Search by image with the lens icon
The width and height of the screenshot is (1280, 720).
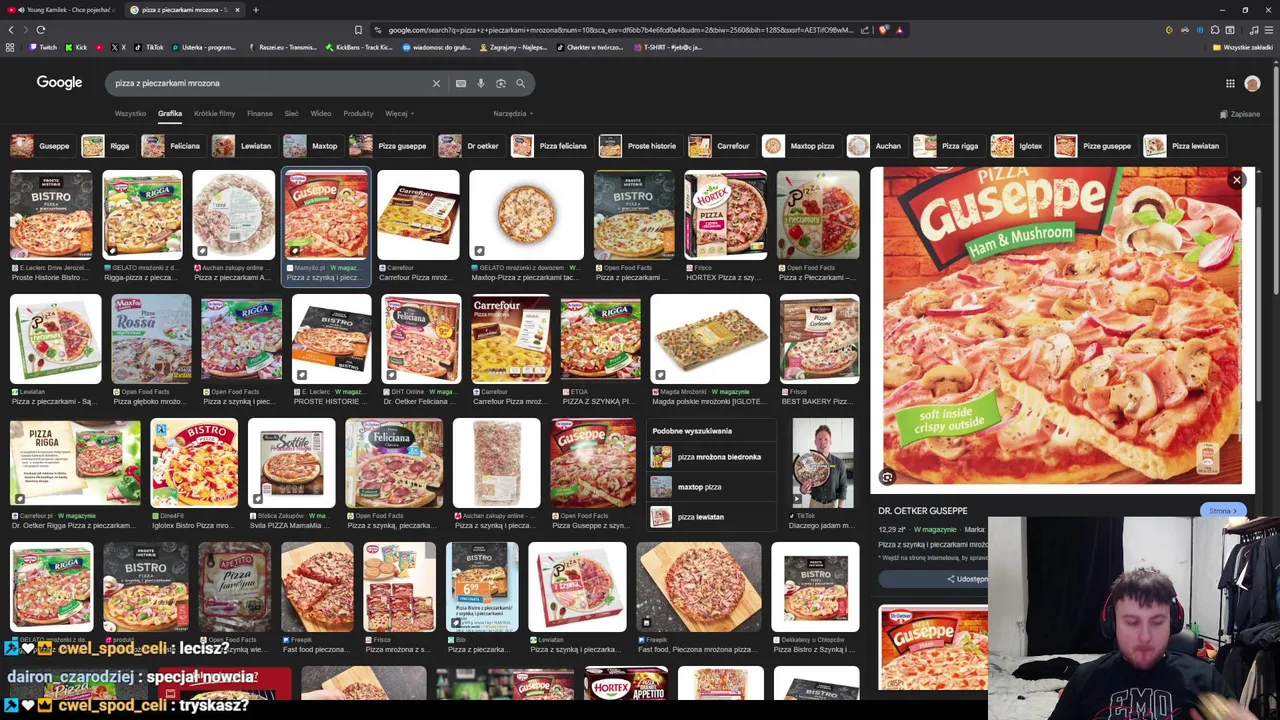point(501,83)
